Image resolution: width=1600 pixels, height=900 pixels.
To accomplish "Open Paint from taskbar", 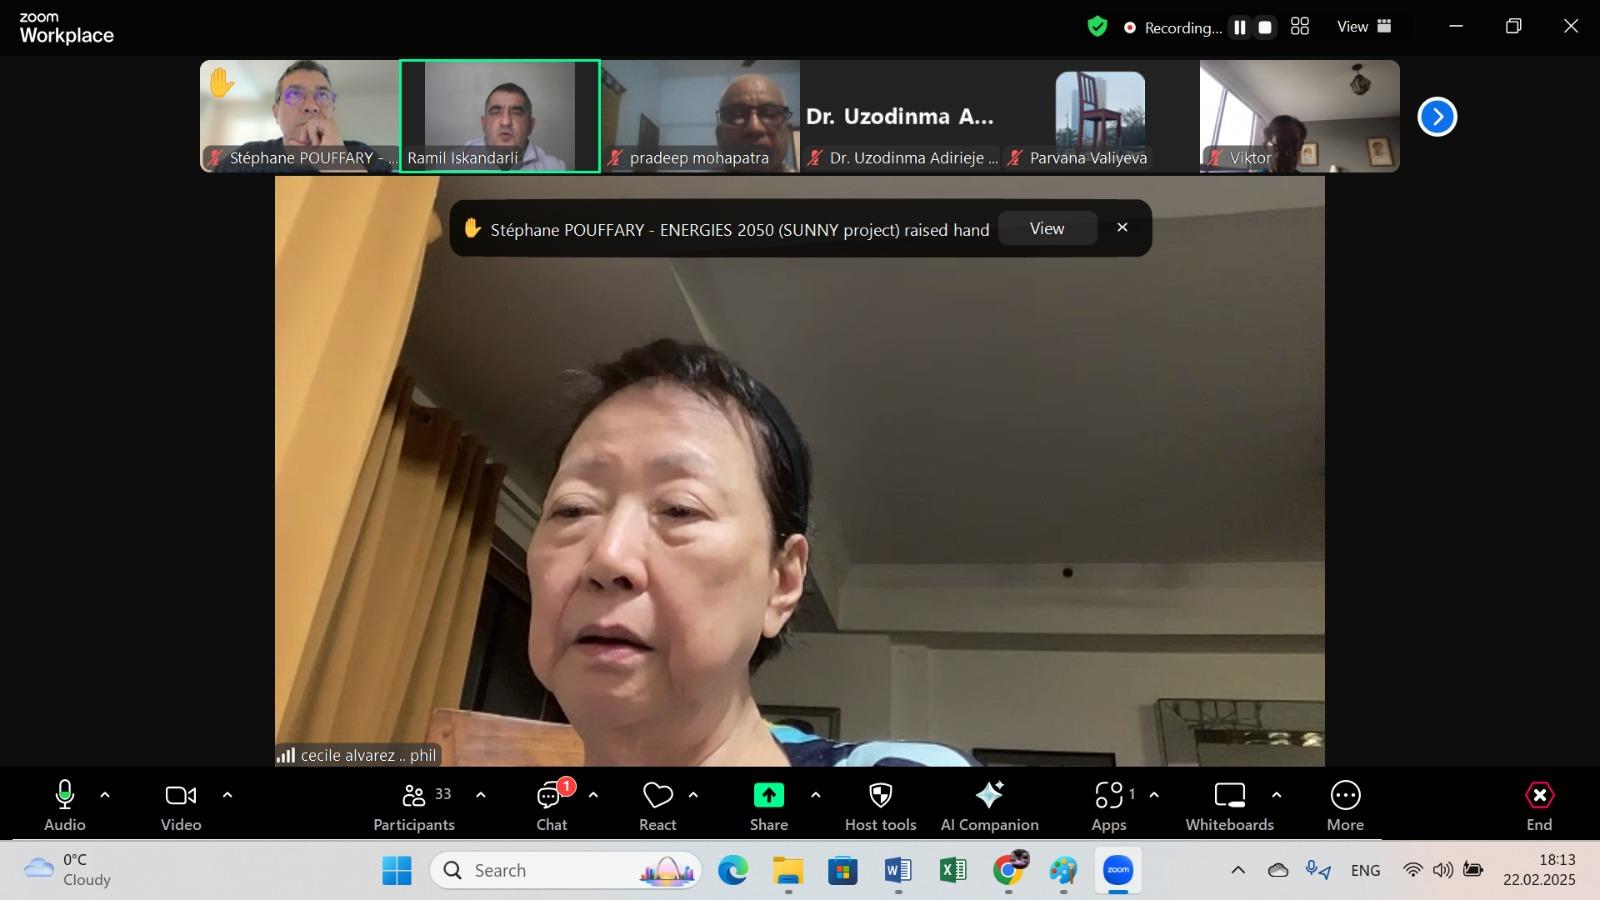I will click(1063, 871).
